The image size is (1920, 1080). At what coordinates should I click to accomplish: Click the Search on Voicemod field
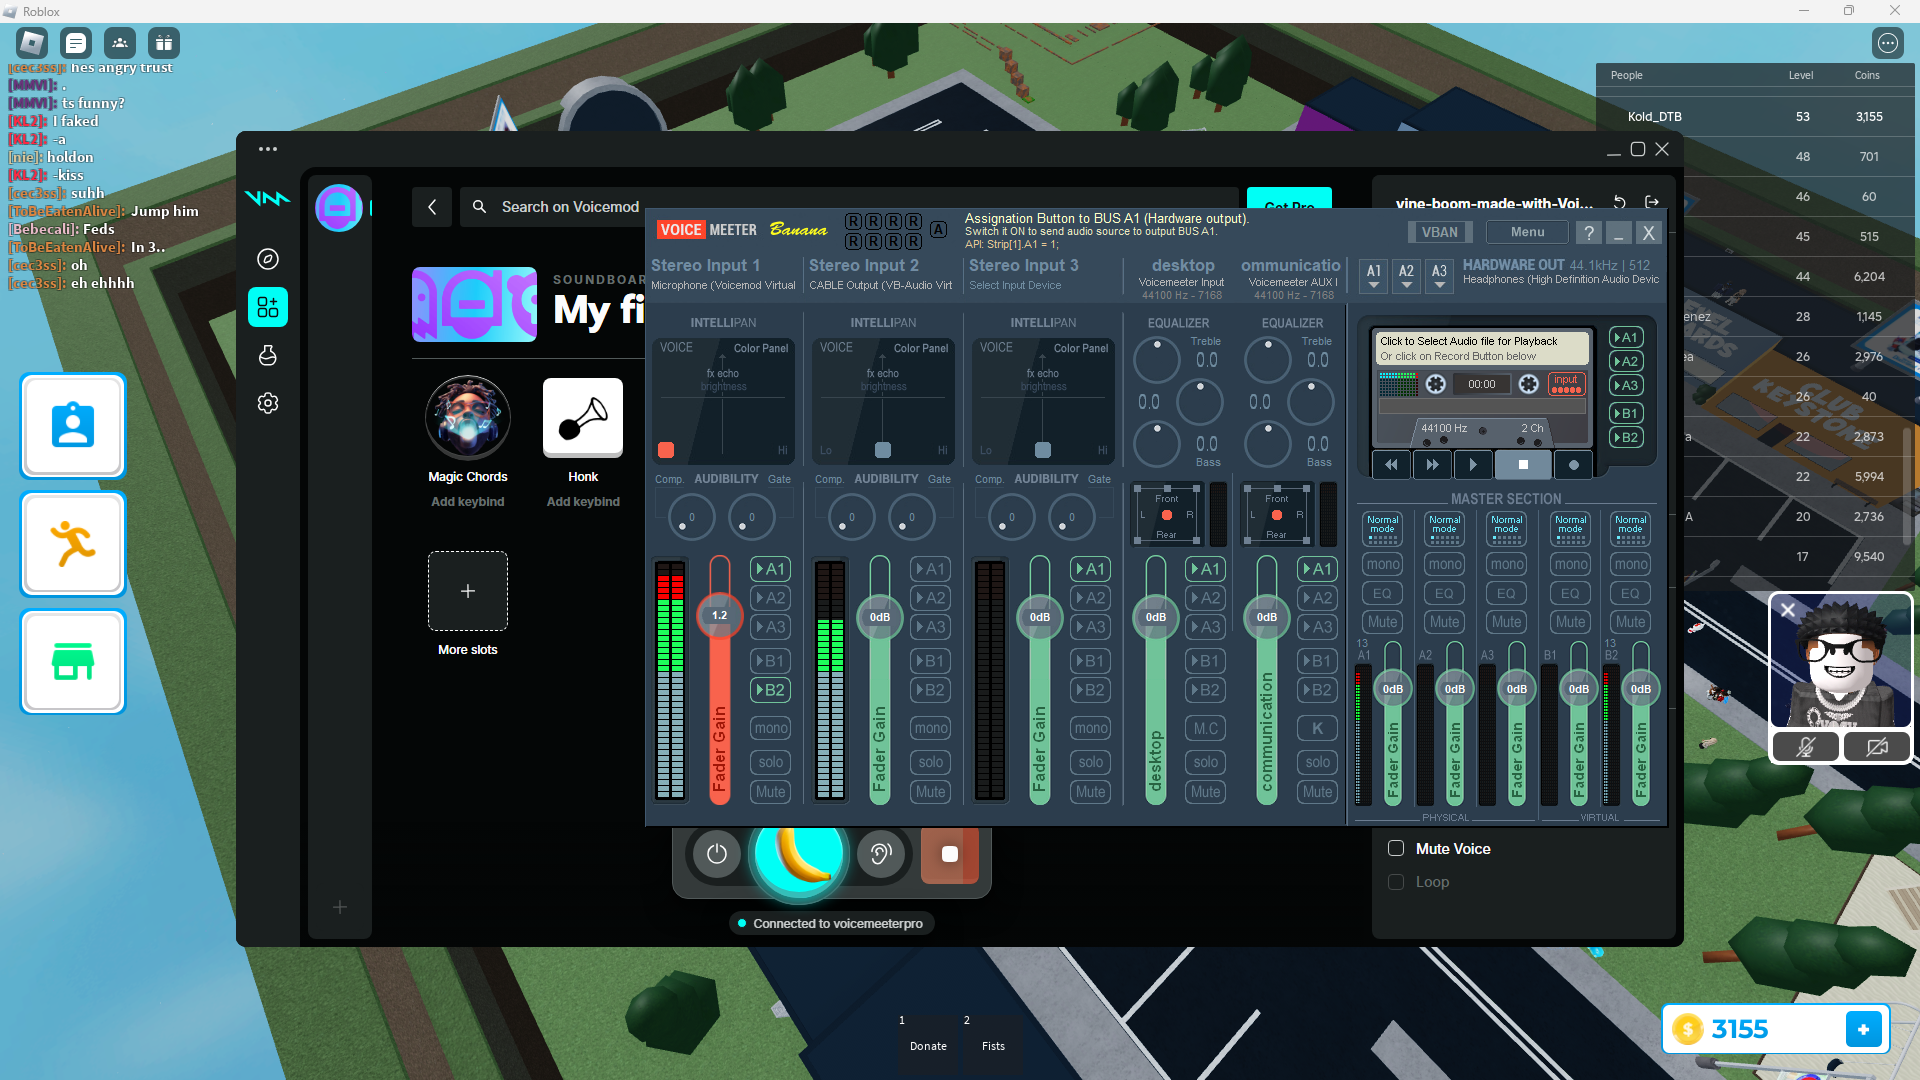[850, 207]
